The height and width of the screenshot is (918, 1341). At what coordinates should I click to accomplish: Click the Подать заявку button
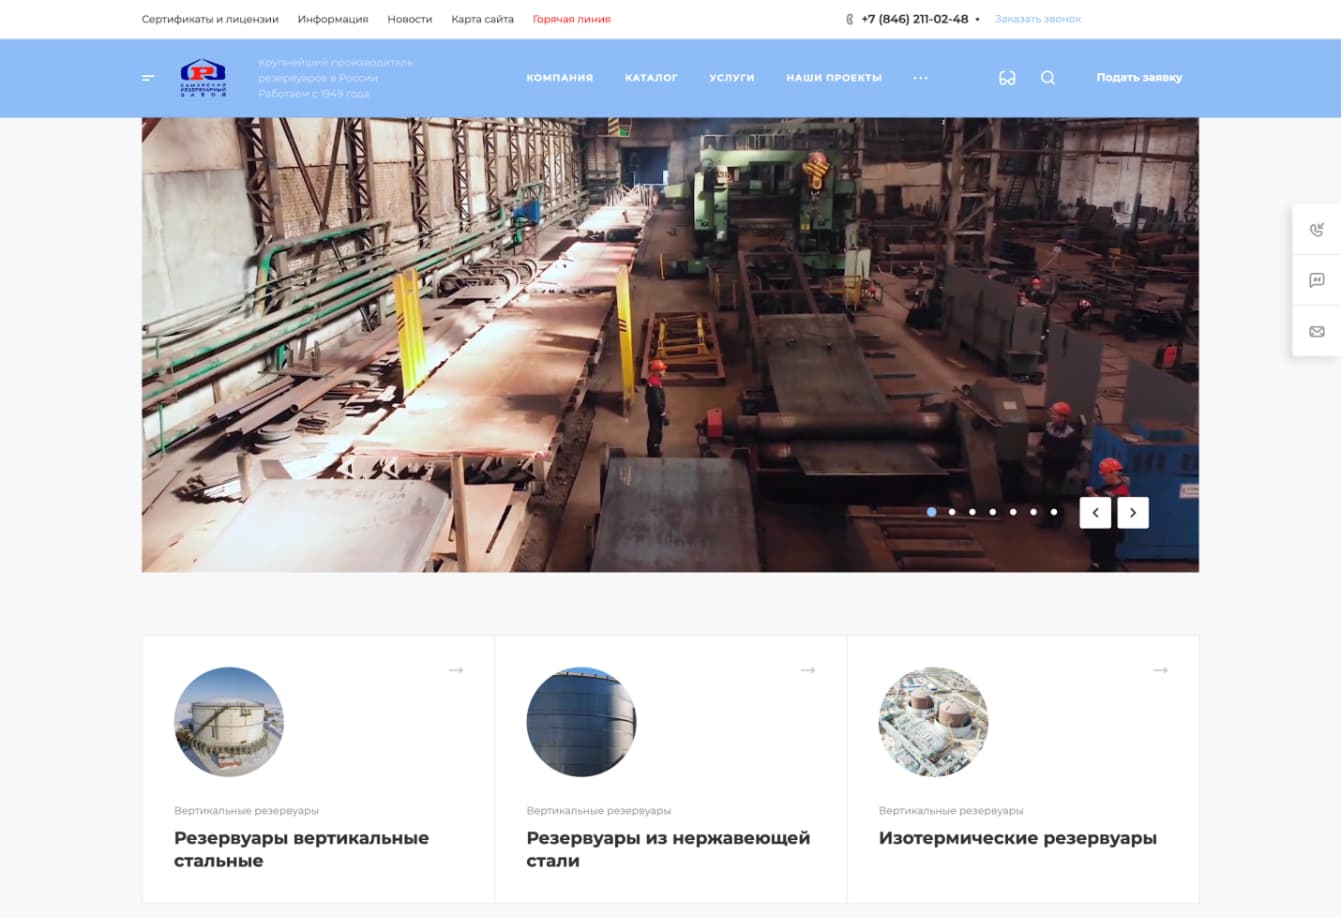pyautogui.click(x=1138, y=78)
